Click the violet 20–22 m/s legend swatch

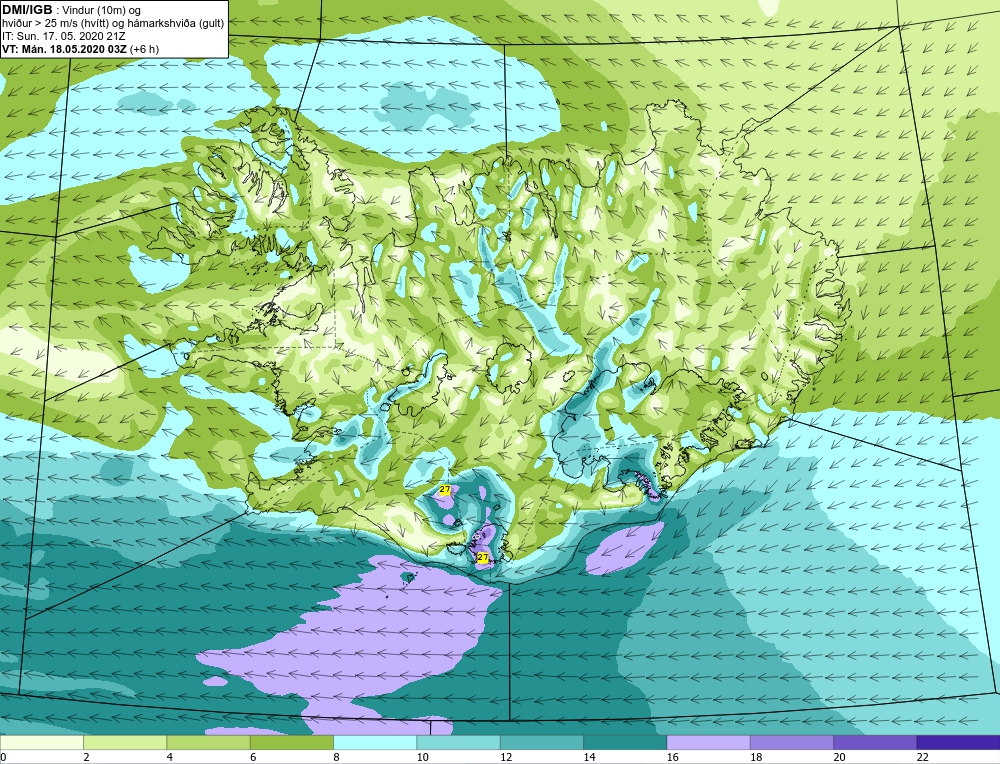pyautogui.click(x=875, y=742)
